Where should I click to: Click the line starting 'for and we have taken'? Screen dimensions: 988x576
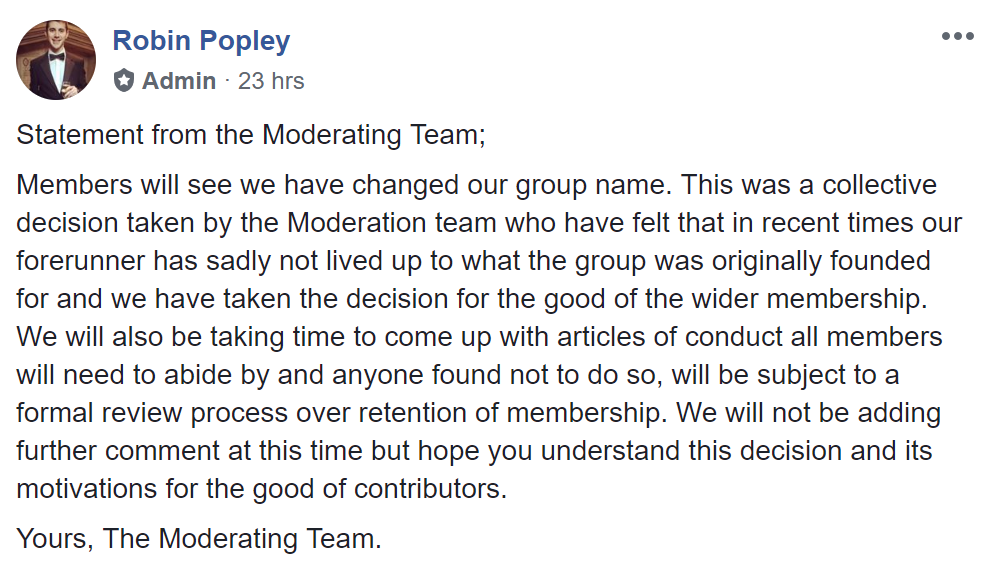click(x=472, y=299)
